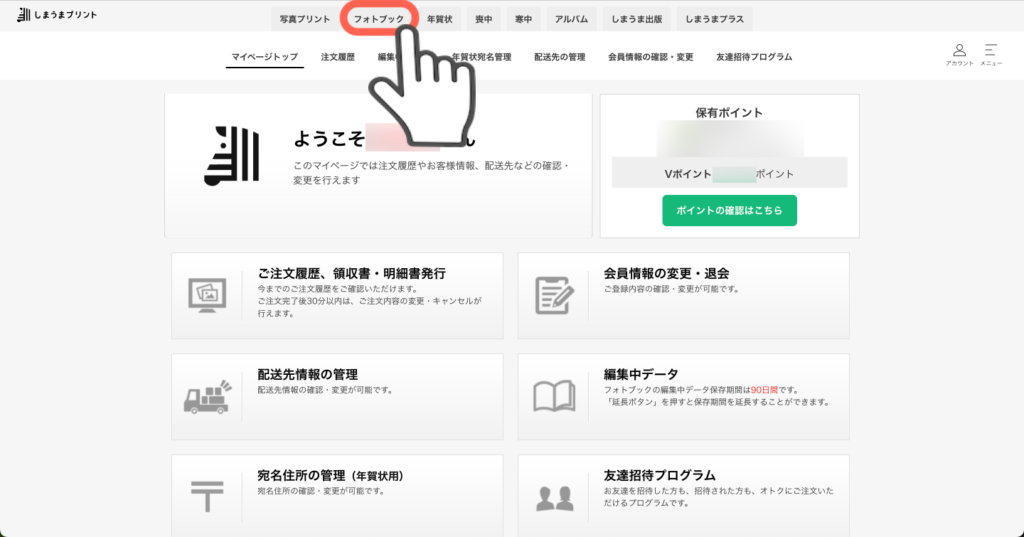Click the postal mark address icon
Image resolution: width=1024 pixels, height=537 pixels.
pyautogui.click(x=207, y=496)
